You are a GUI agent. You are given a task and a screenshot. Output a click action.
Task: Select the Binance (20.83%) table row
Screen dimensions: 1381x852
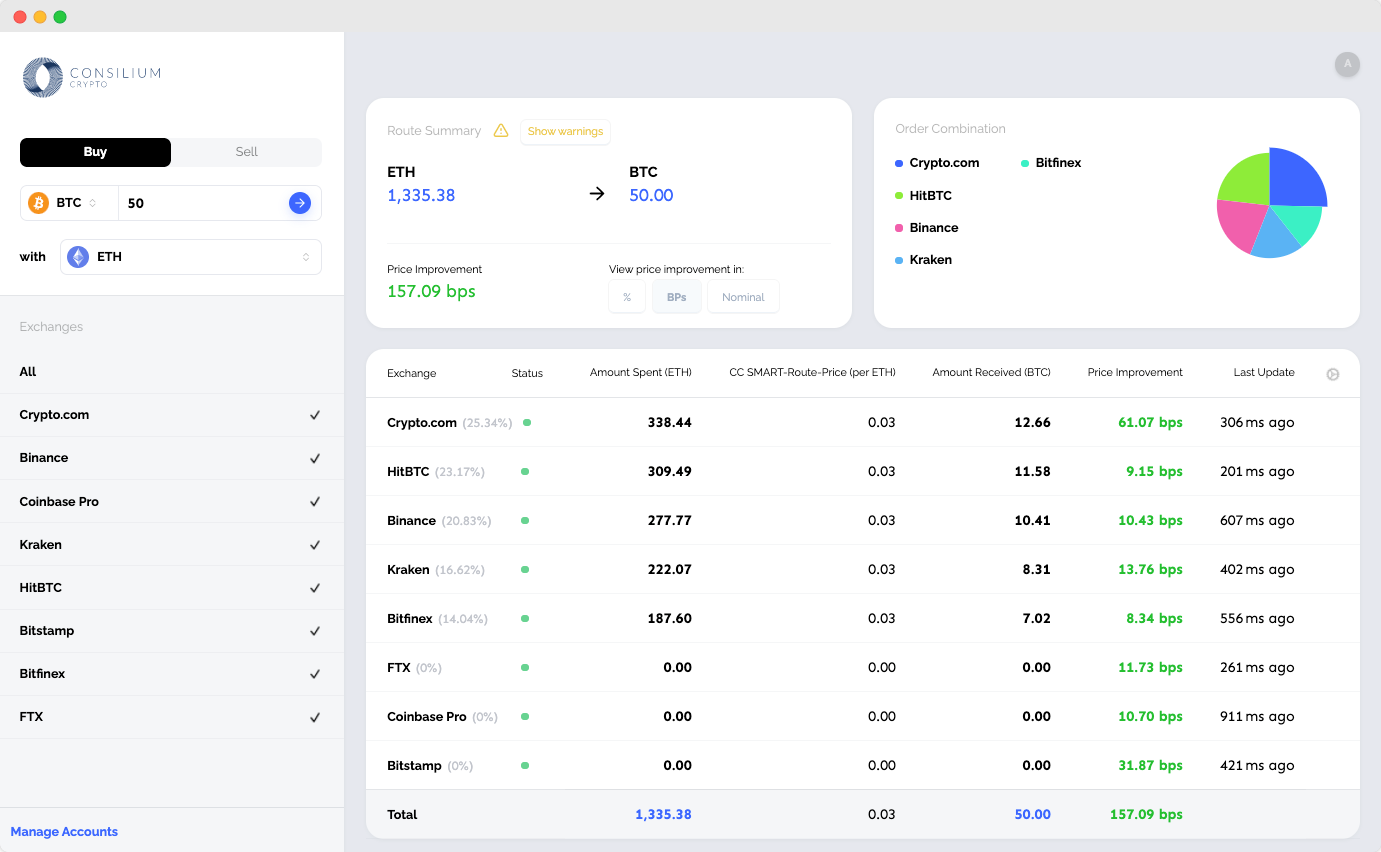point(863,521)
